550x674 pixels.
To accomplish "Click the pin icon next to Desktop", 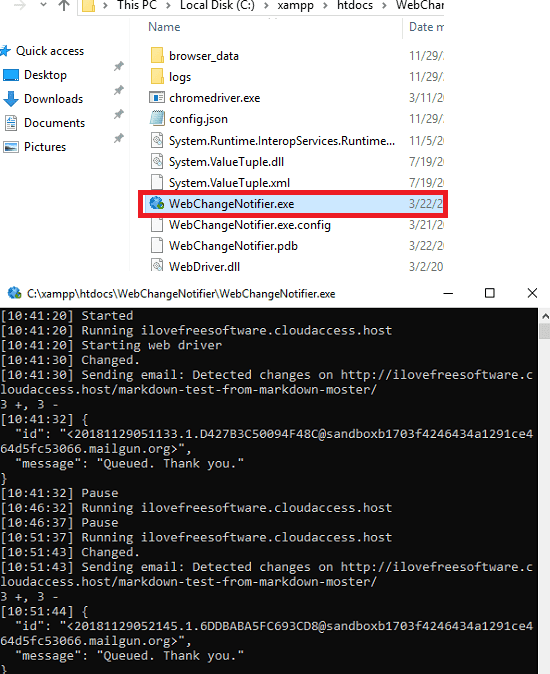I will (119, 67).
